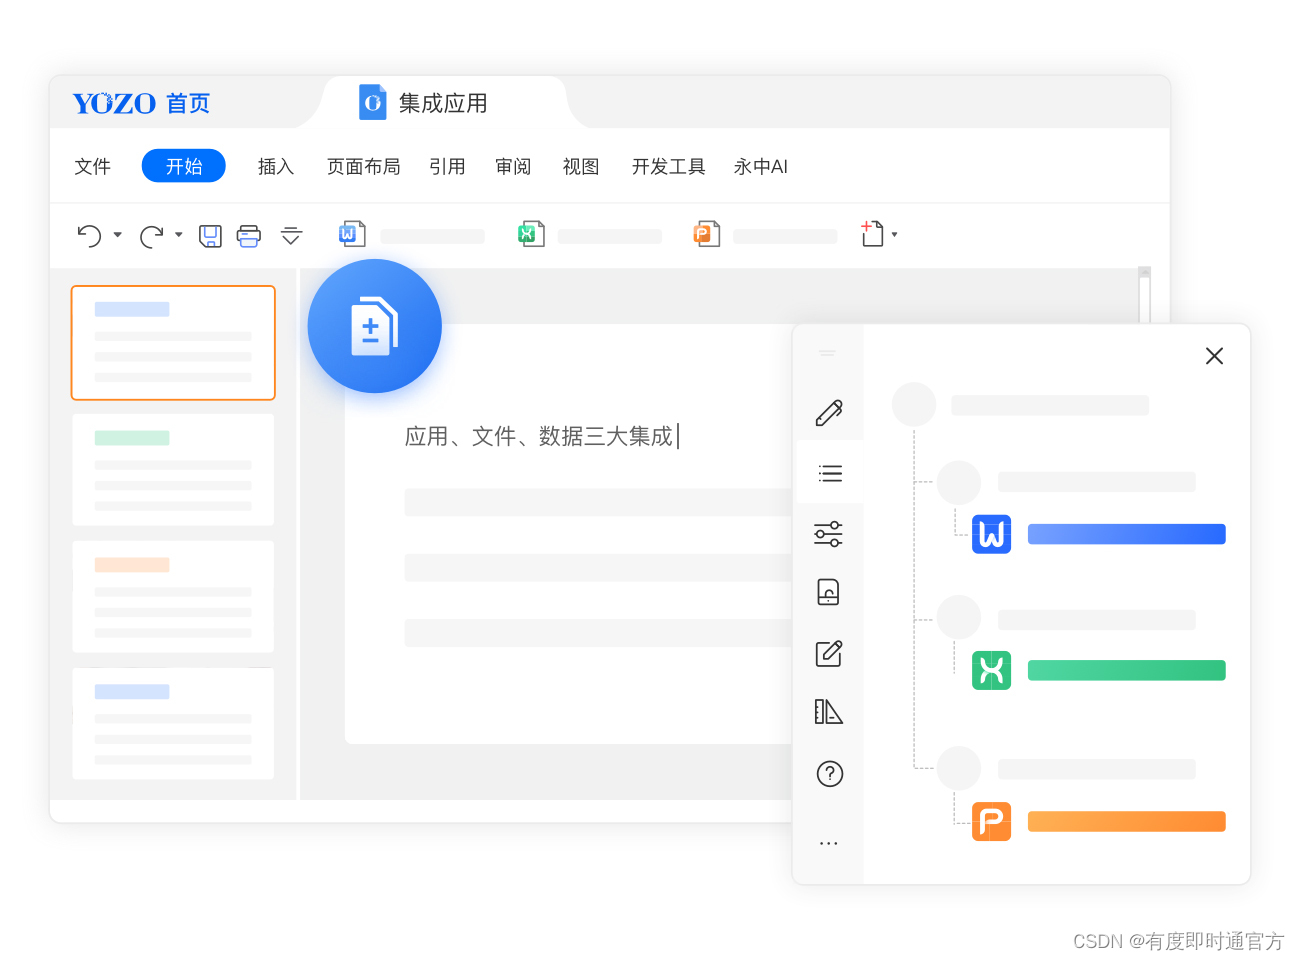Click the orange bar next to presentation icon

1127,821
